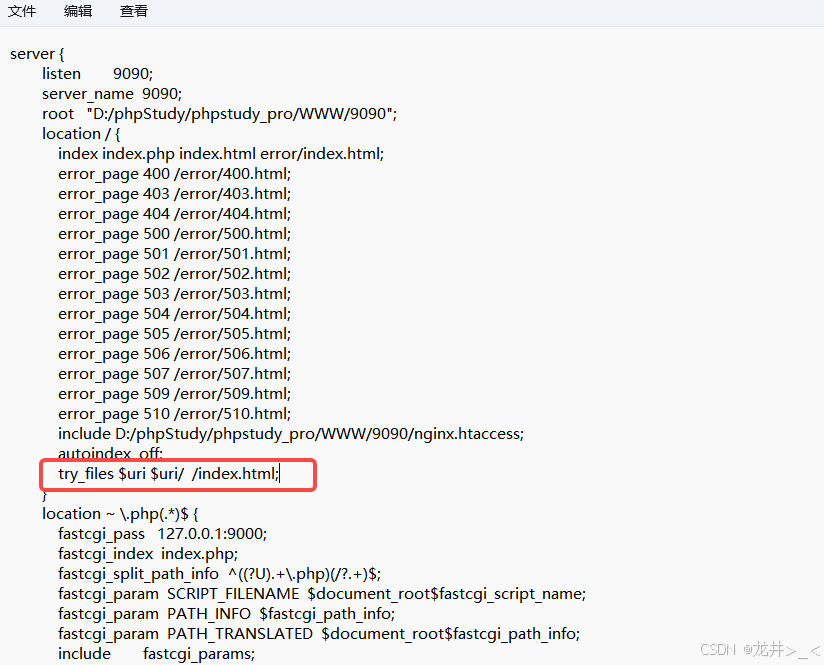
Task: Click the error_page 501 line
Action: [174, 253]
